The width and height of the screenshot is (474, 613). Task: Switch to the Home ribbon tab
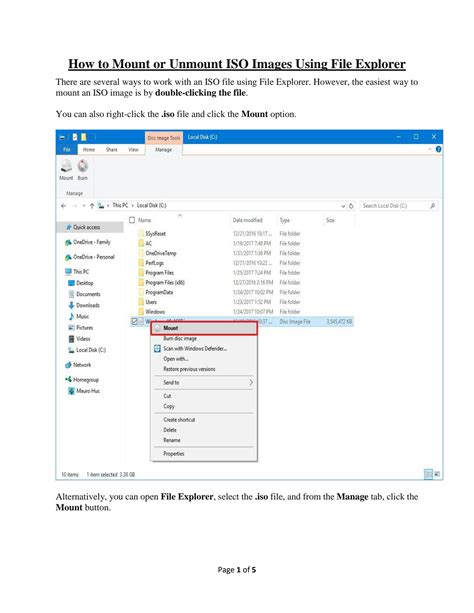pos(89,150)
